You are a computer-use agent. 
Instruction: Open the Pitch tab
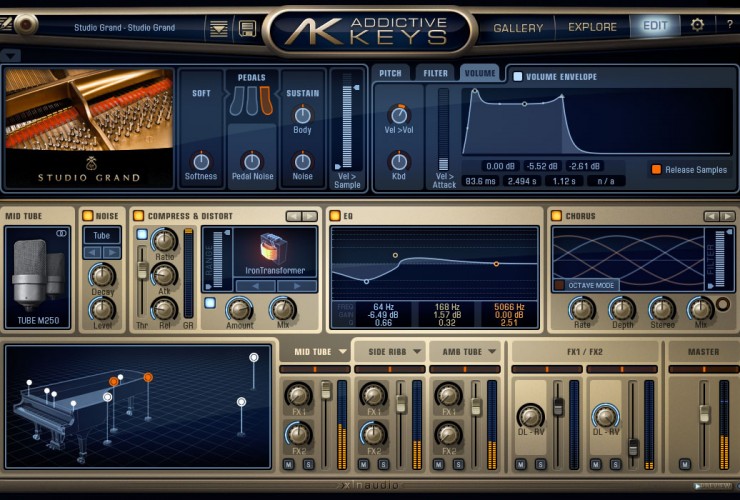pyautogui.click(x=390, y=73)
